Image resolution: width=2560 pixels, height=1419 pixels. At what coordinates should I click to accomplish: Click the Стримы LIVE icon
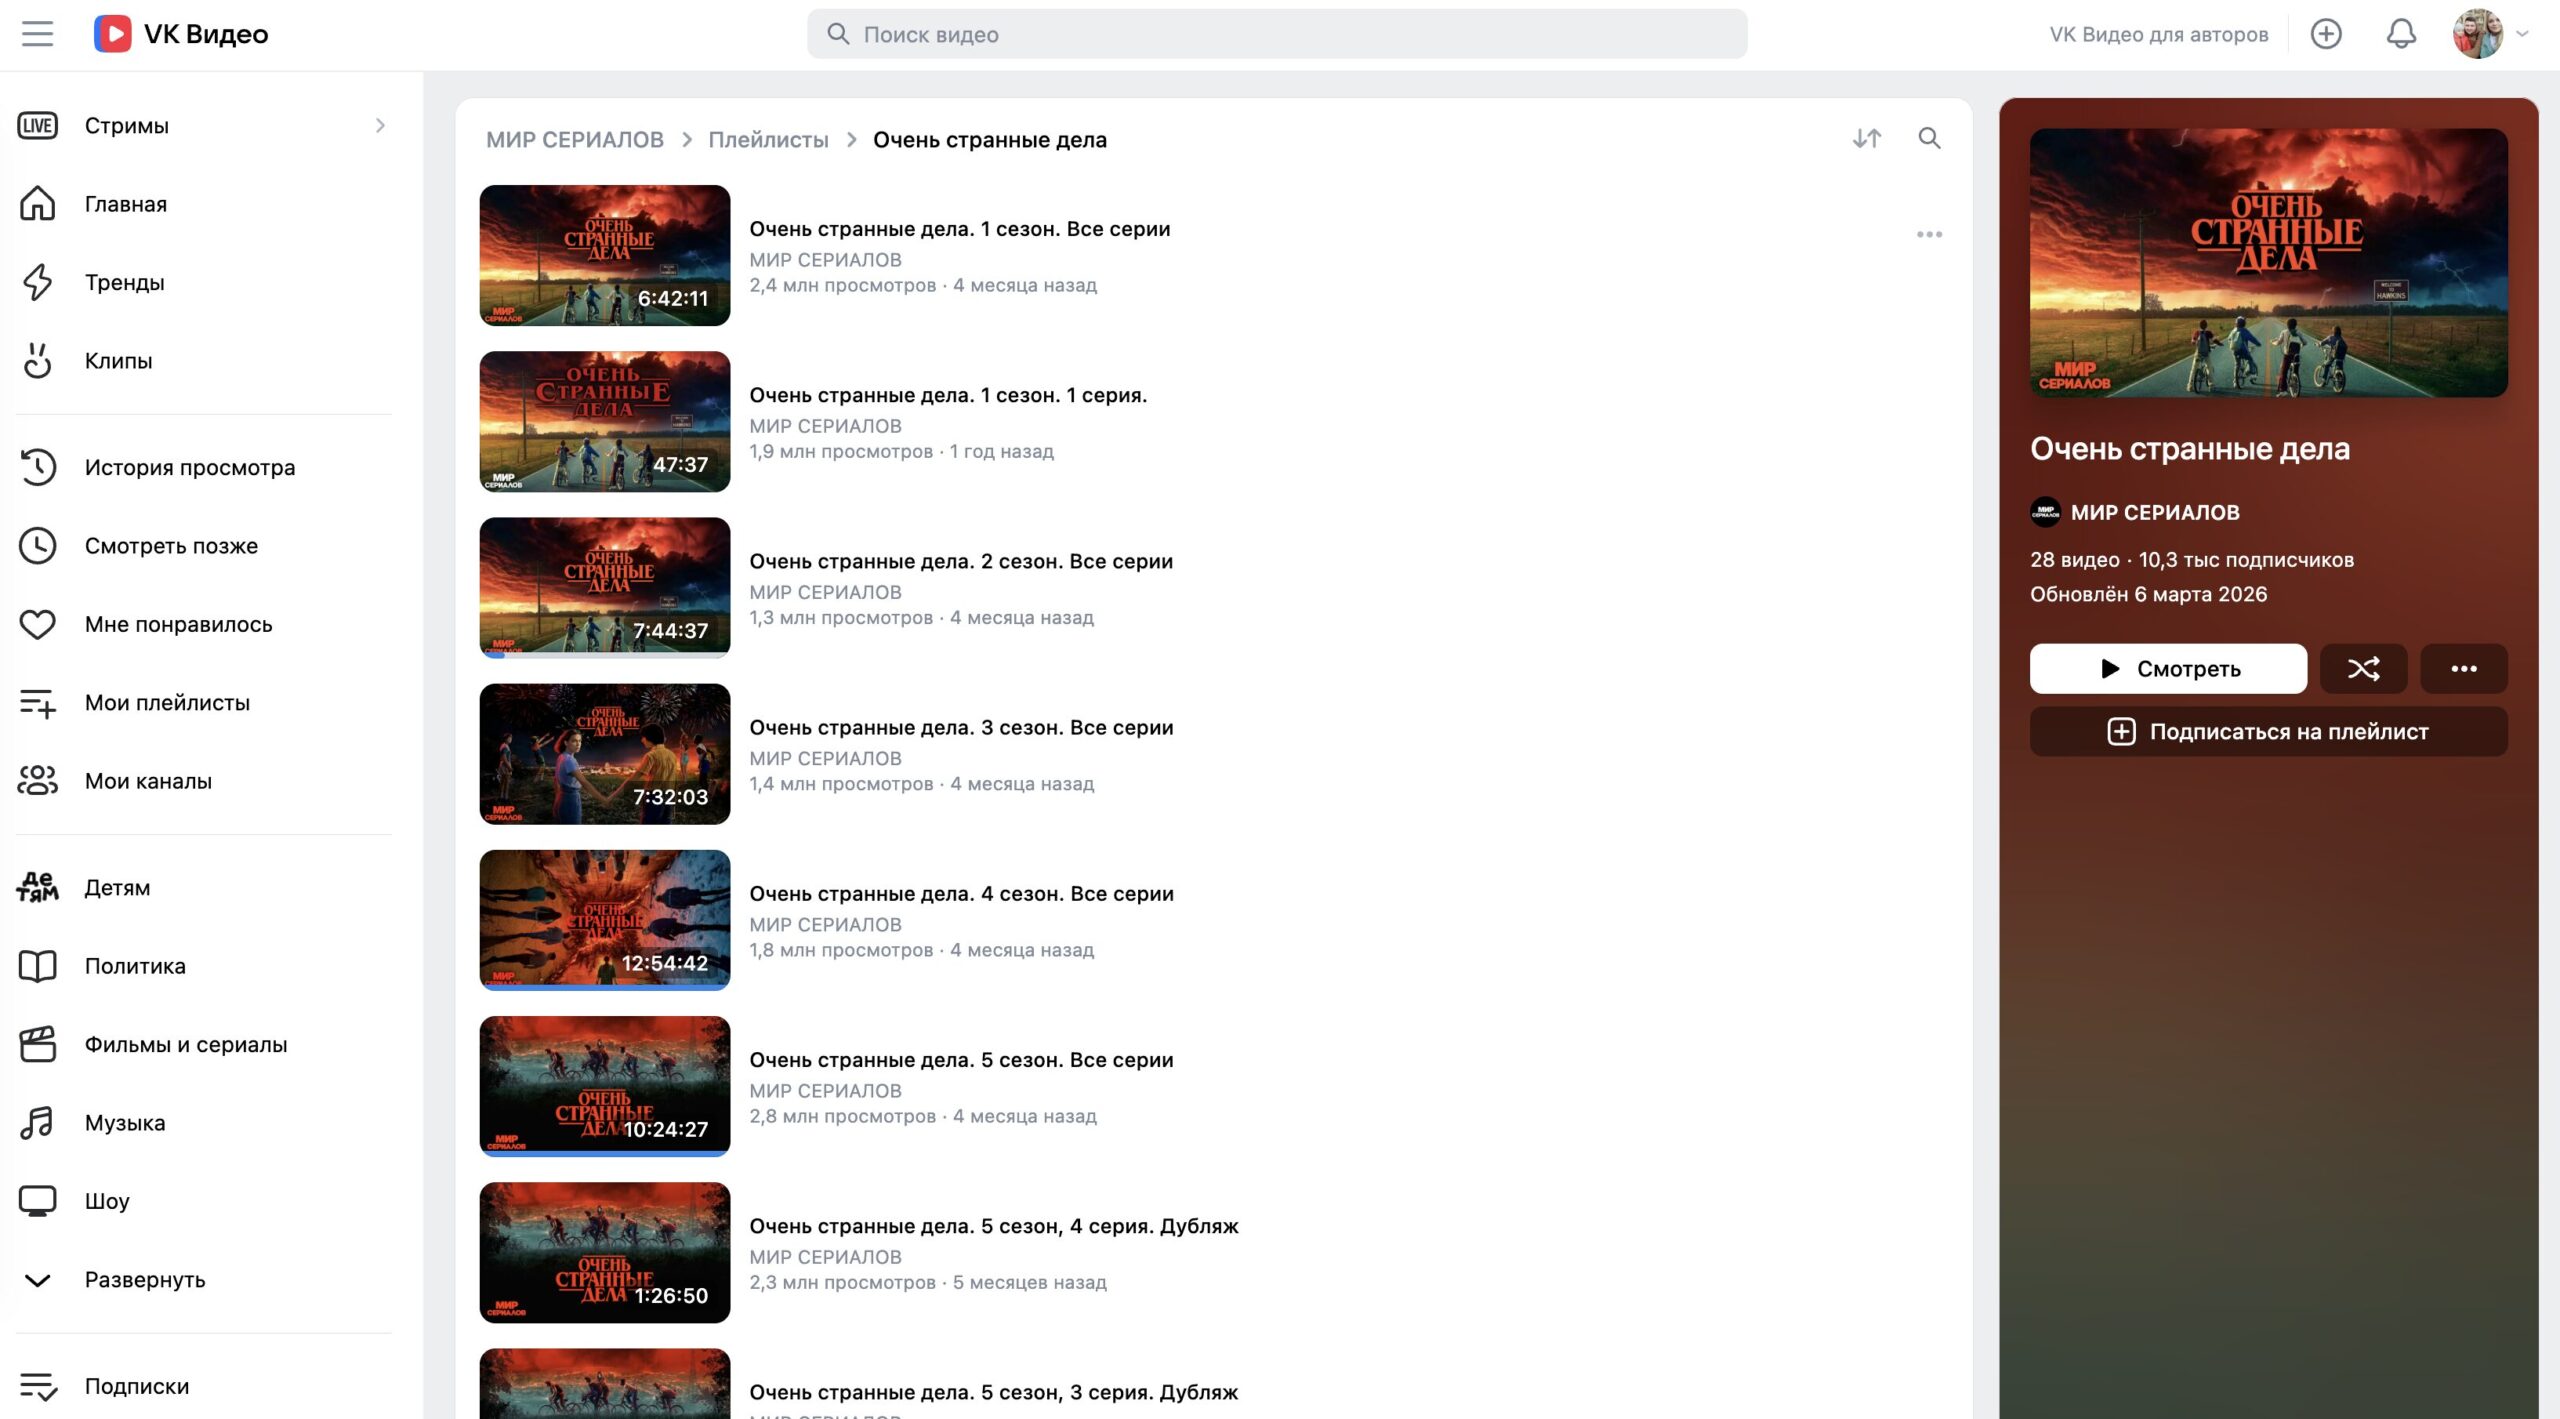[37, 125]
